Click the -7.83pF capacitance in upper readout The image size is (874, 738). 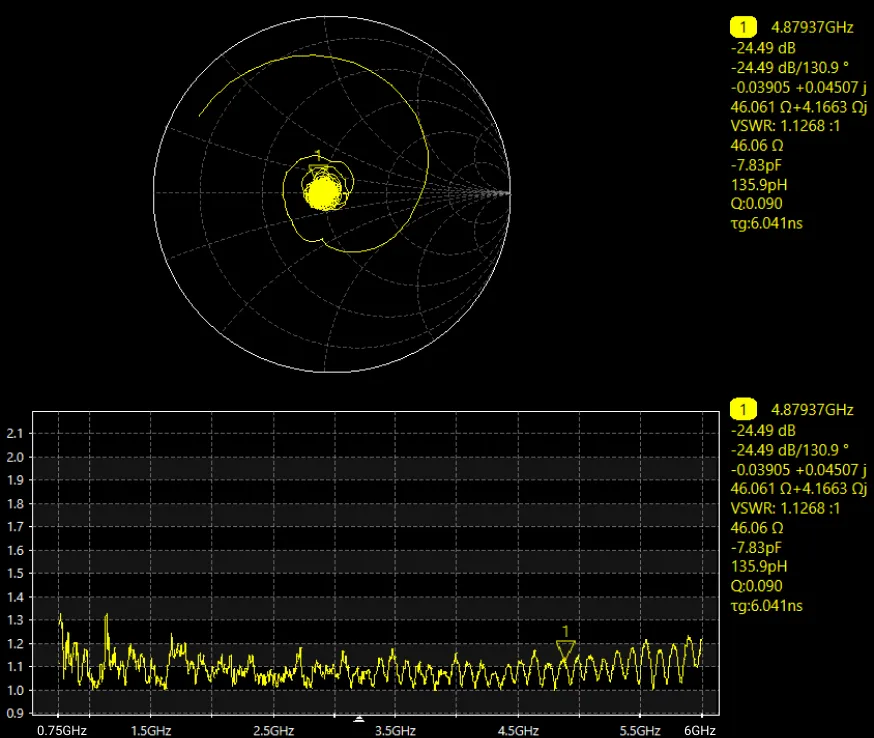(x=756, y=166)
